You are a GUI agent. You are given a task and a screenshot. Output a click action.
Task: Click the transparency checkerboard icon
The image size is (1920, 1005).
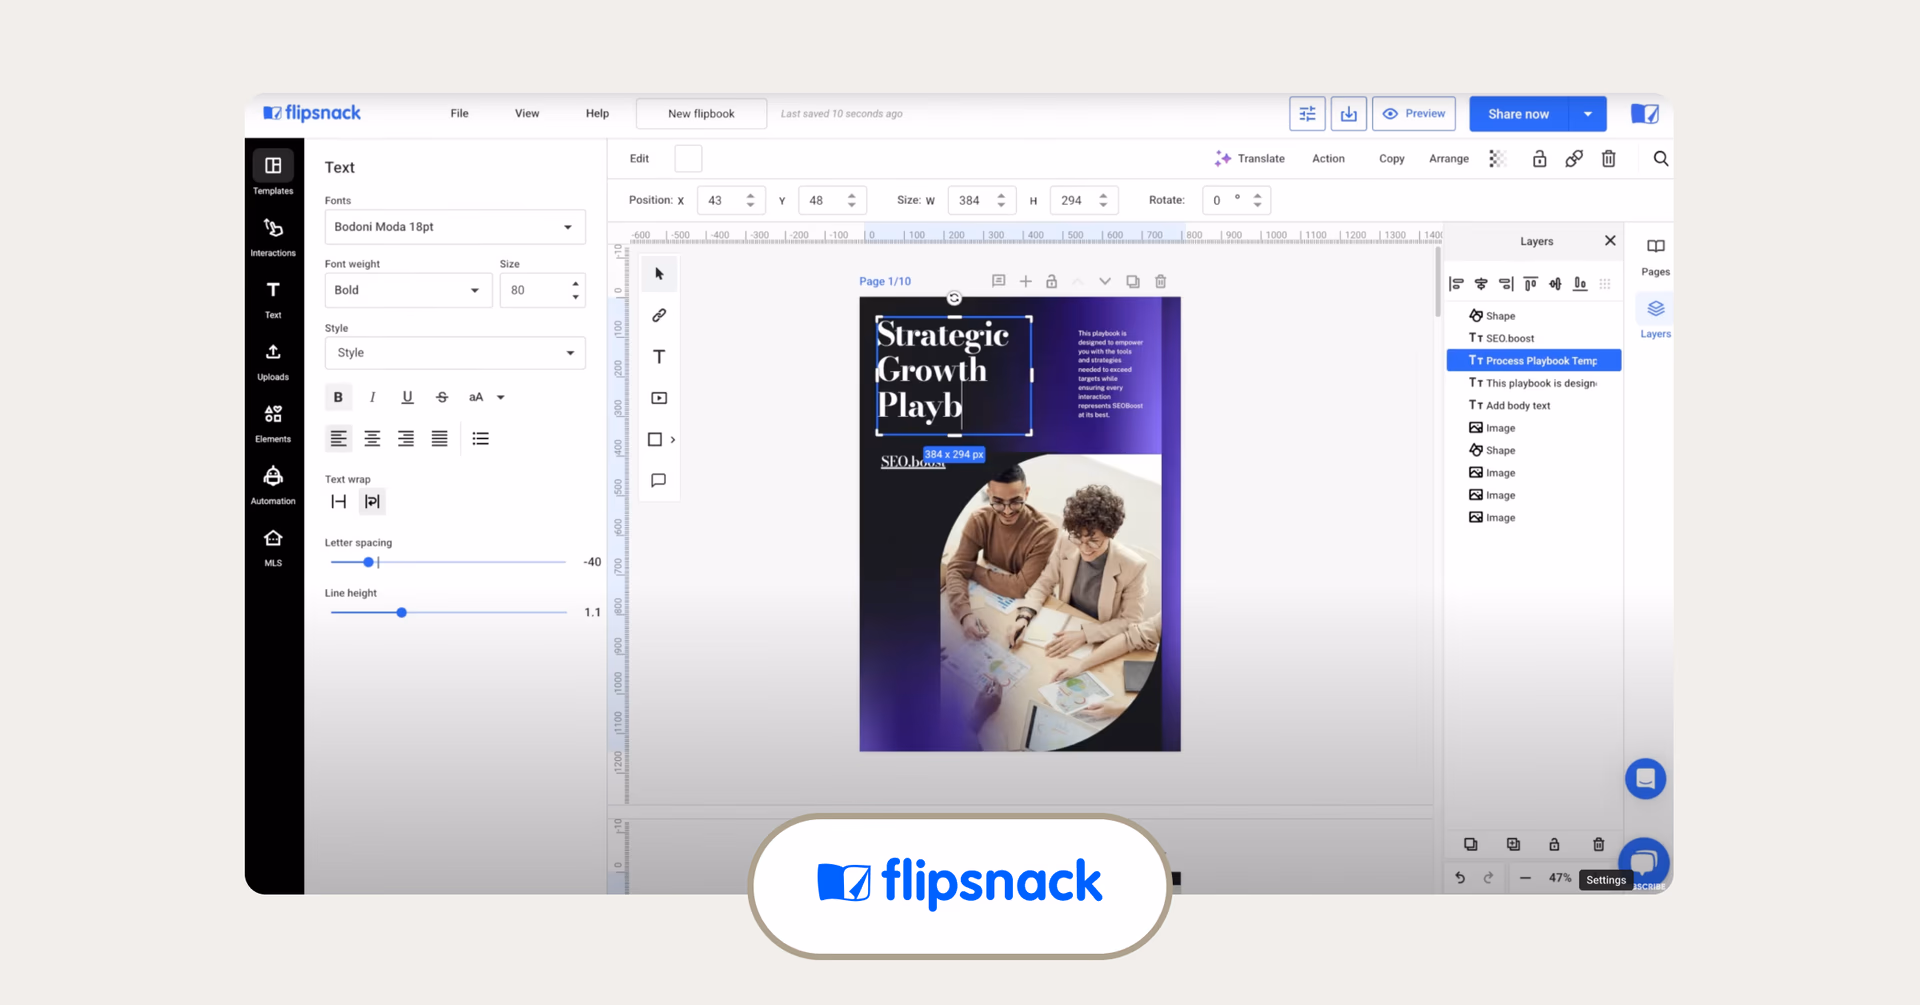tap(1497, 159)
